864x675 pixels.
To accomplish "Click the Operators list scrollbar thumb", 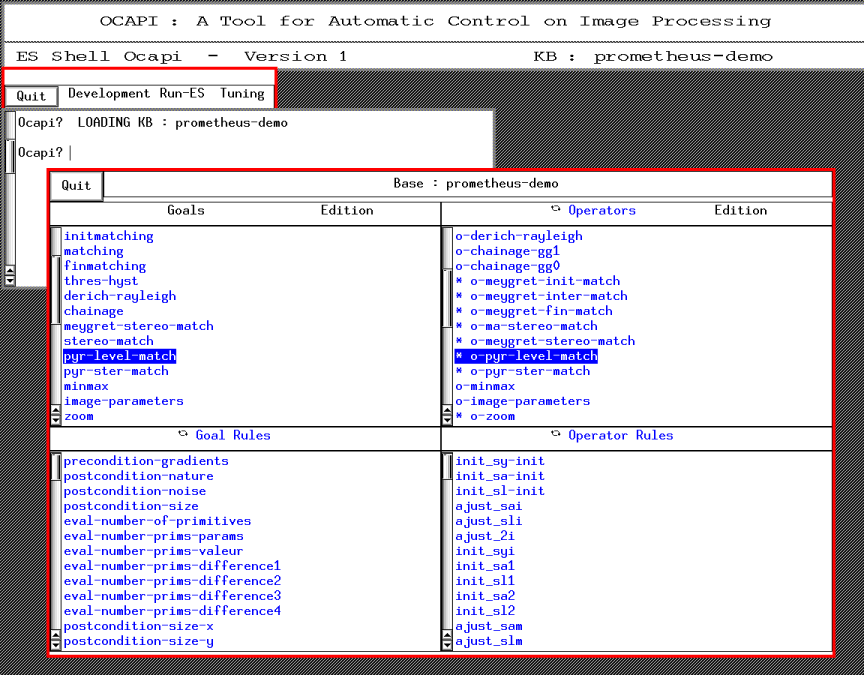I will point(447,298).
